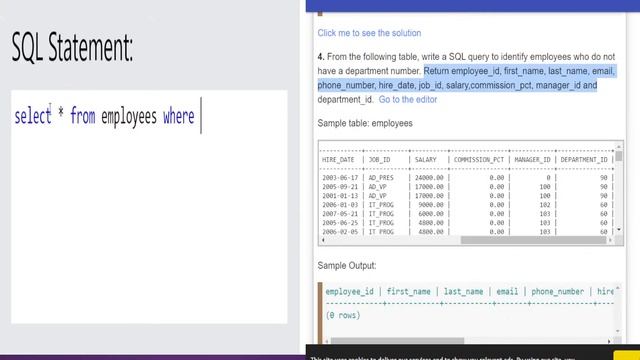Click the sample table scroll-left arrow

(323, 240)
